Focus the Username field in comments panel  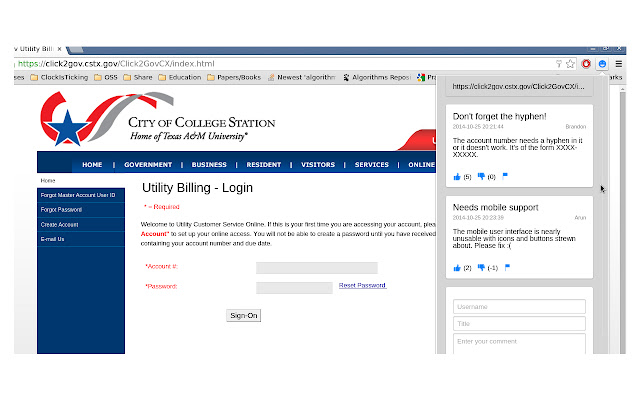pyautogui.click(x=519, y=307)
